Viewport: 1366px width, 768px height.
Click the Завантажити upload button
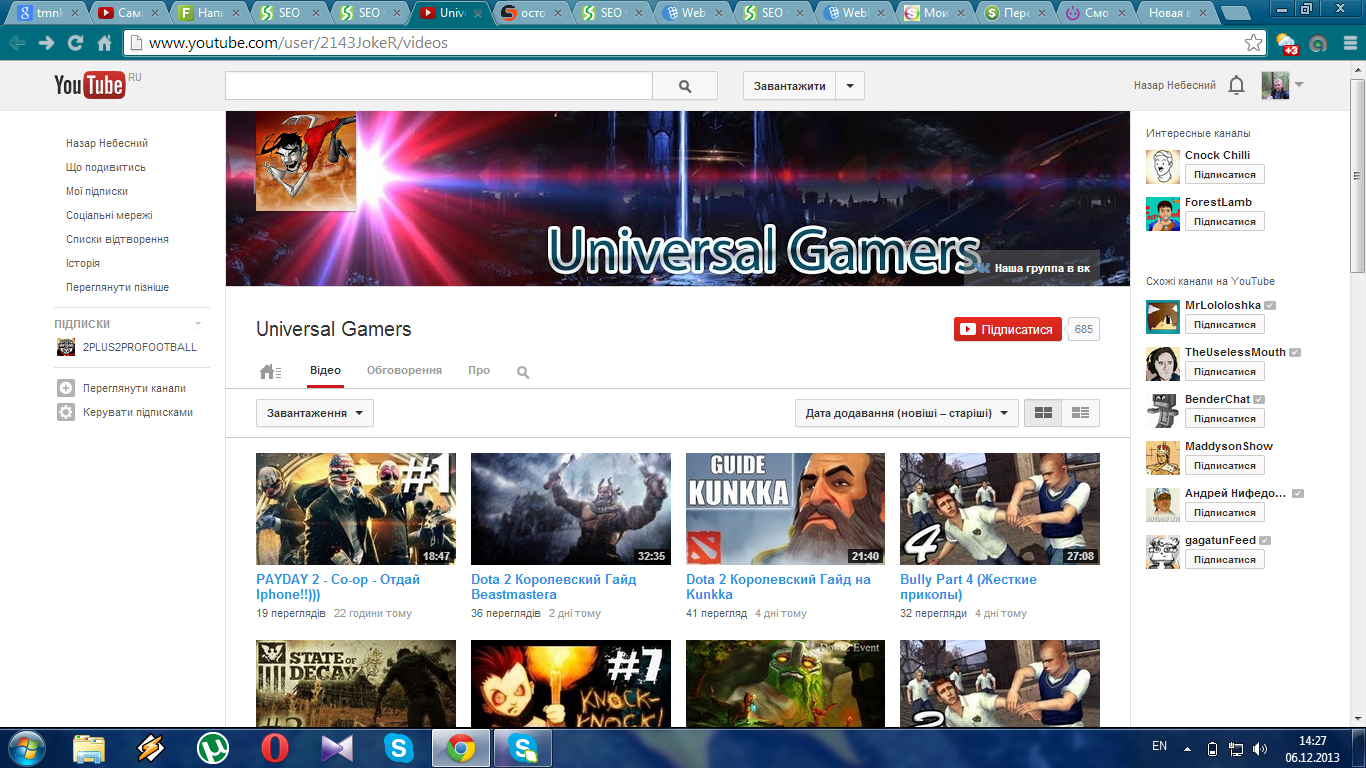(x=790, y=86)
